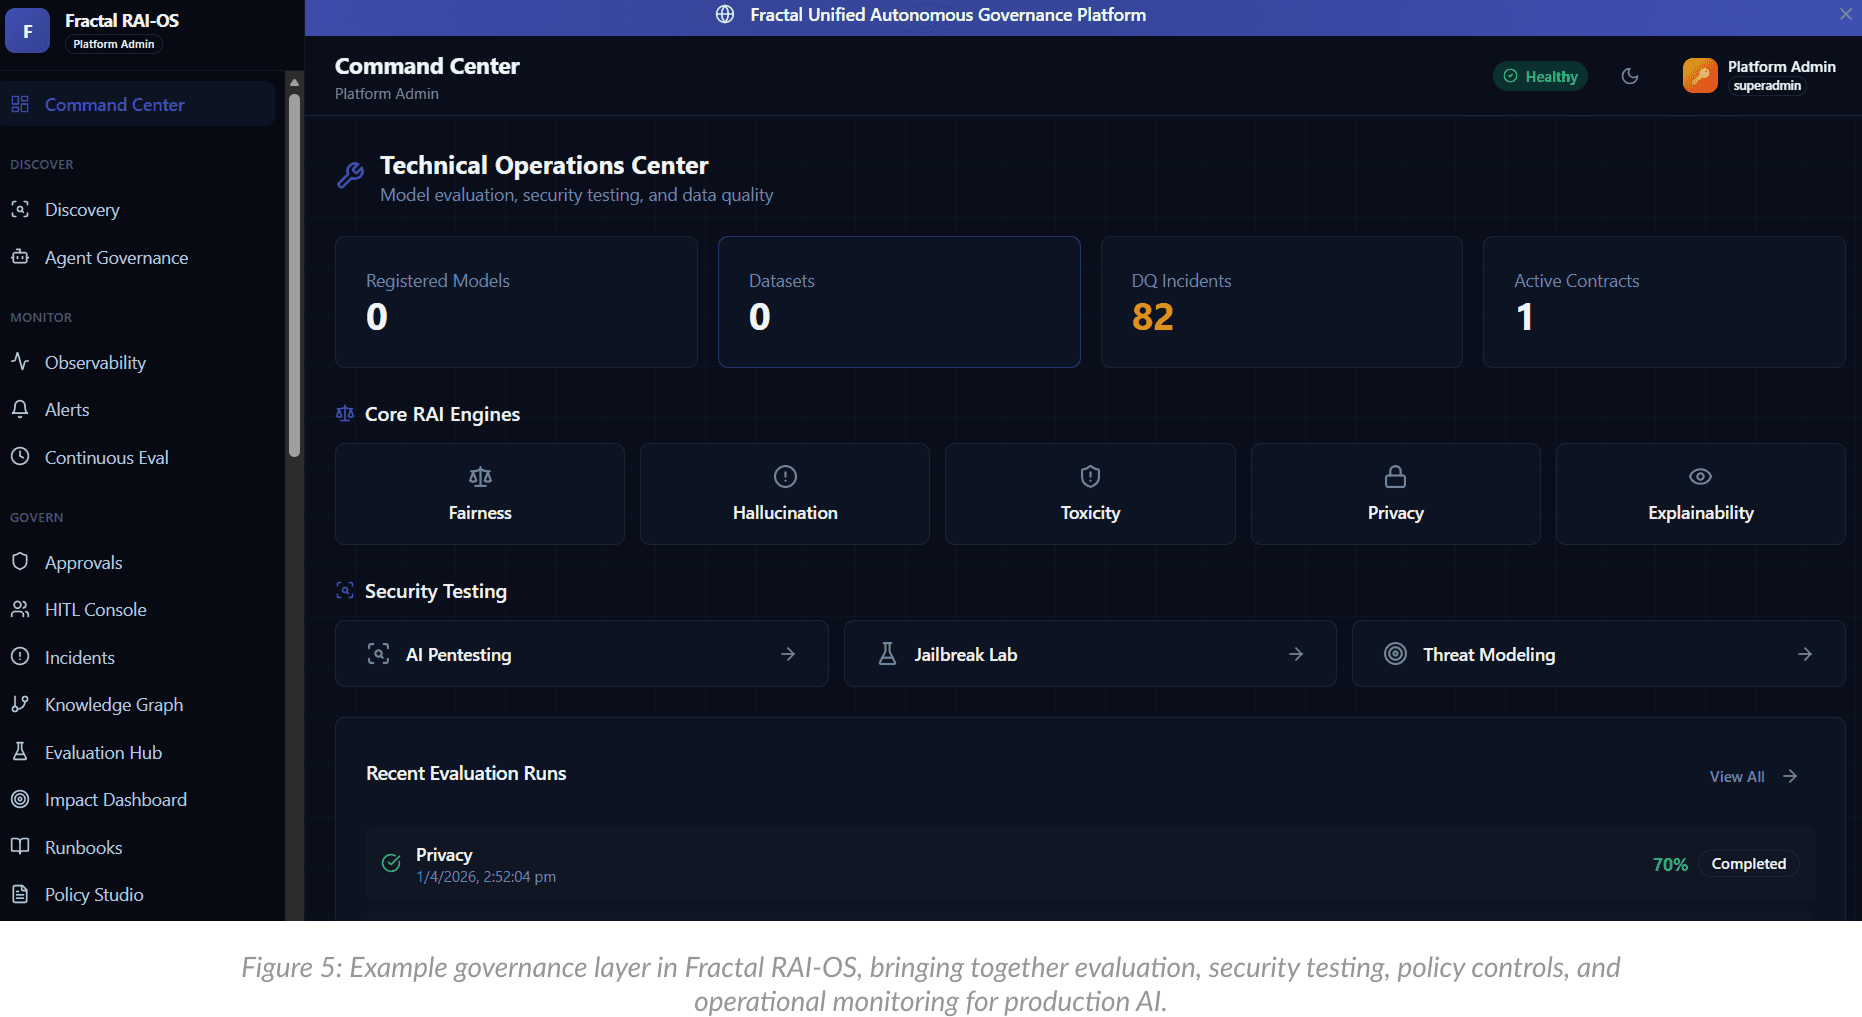The image size is (1862, 1017).
Task: Click the Command Center grid icon in sidebar
Action: coord(20,104)
